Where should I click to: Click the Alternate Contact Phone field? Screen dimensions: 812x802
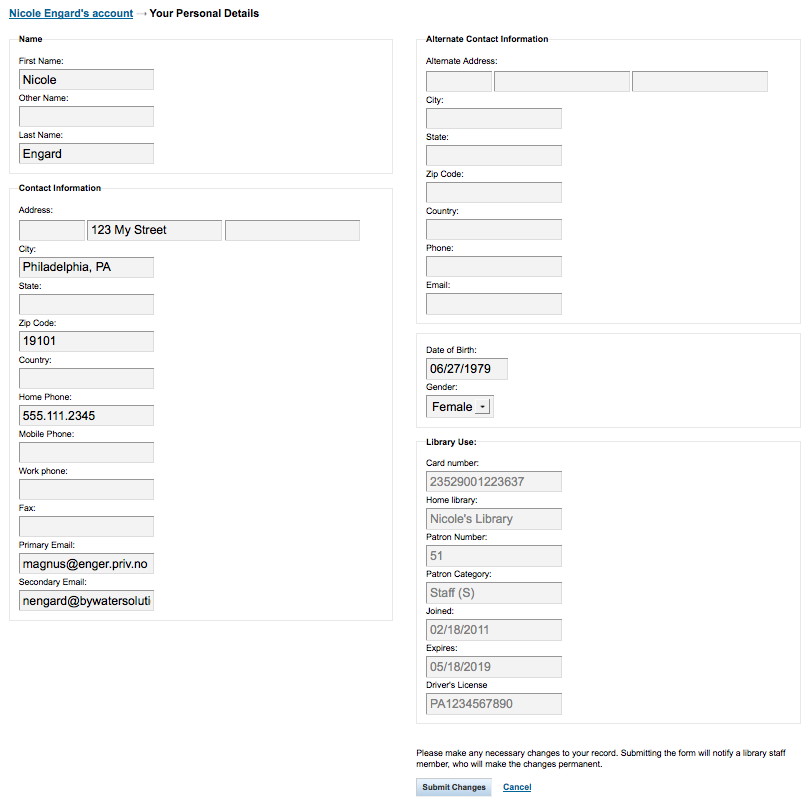pyautogui.click(x=494, y=267)
